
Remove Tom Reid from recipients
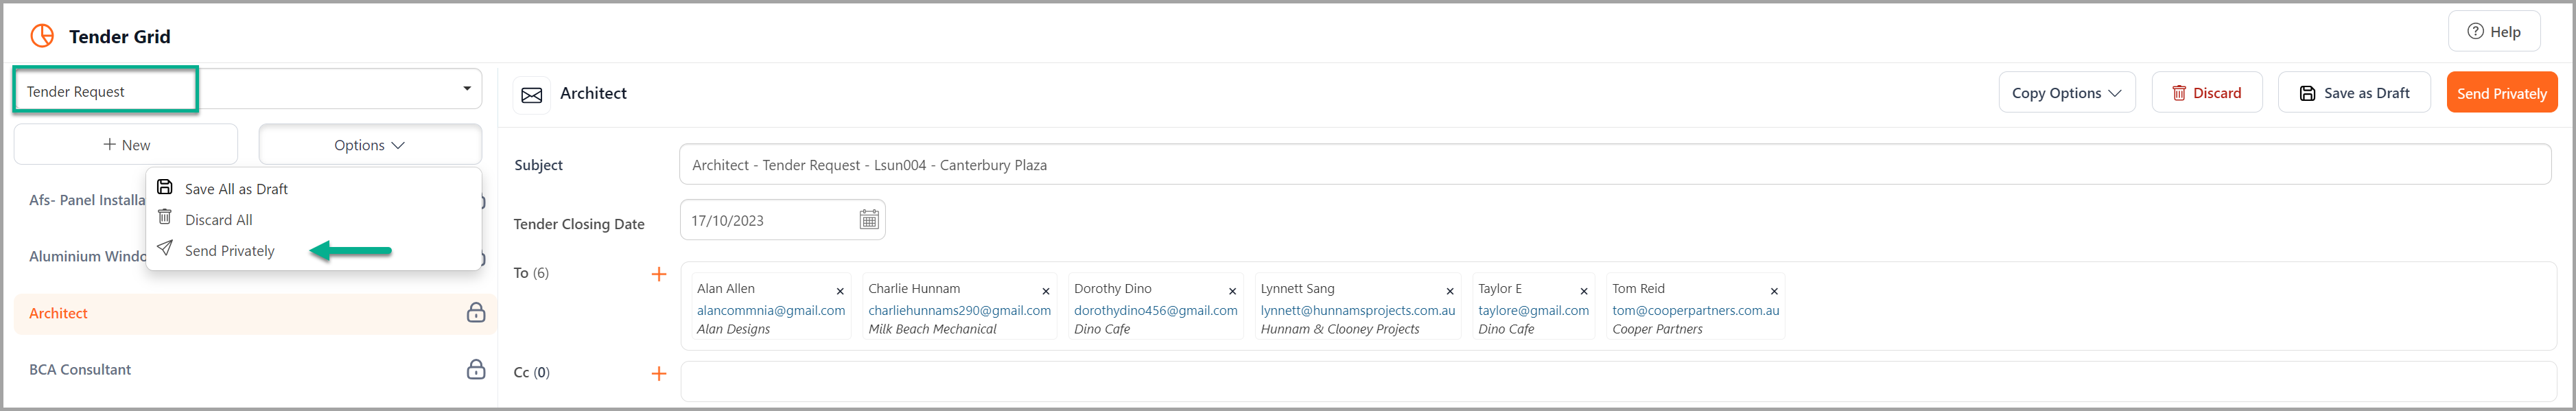(1774, 291)
